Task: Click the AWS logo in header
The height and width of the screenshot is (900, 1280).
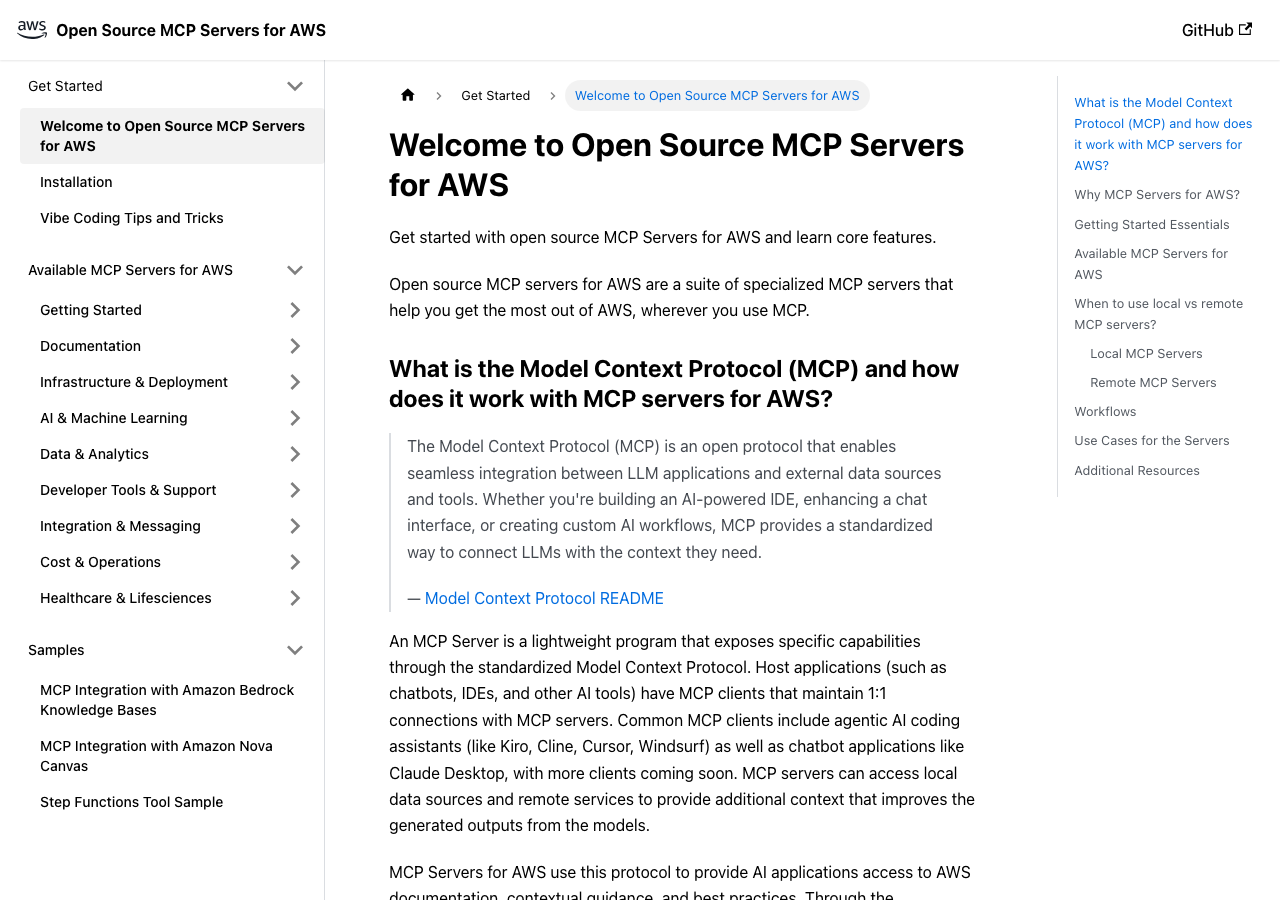Action: pos(32,30)
